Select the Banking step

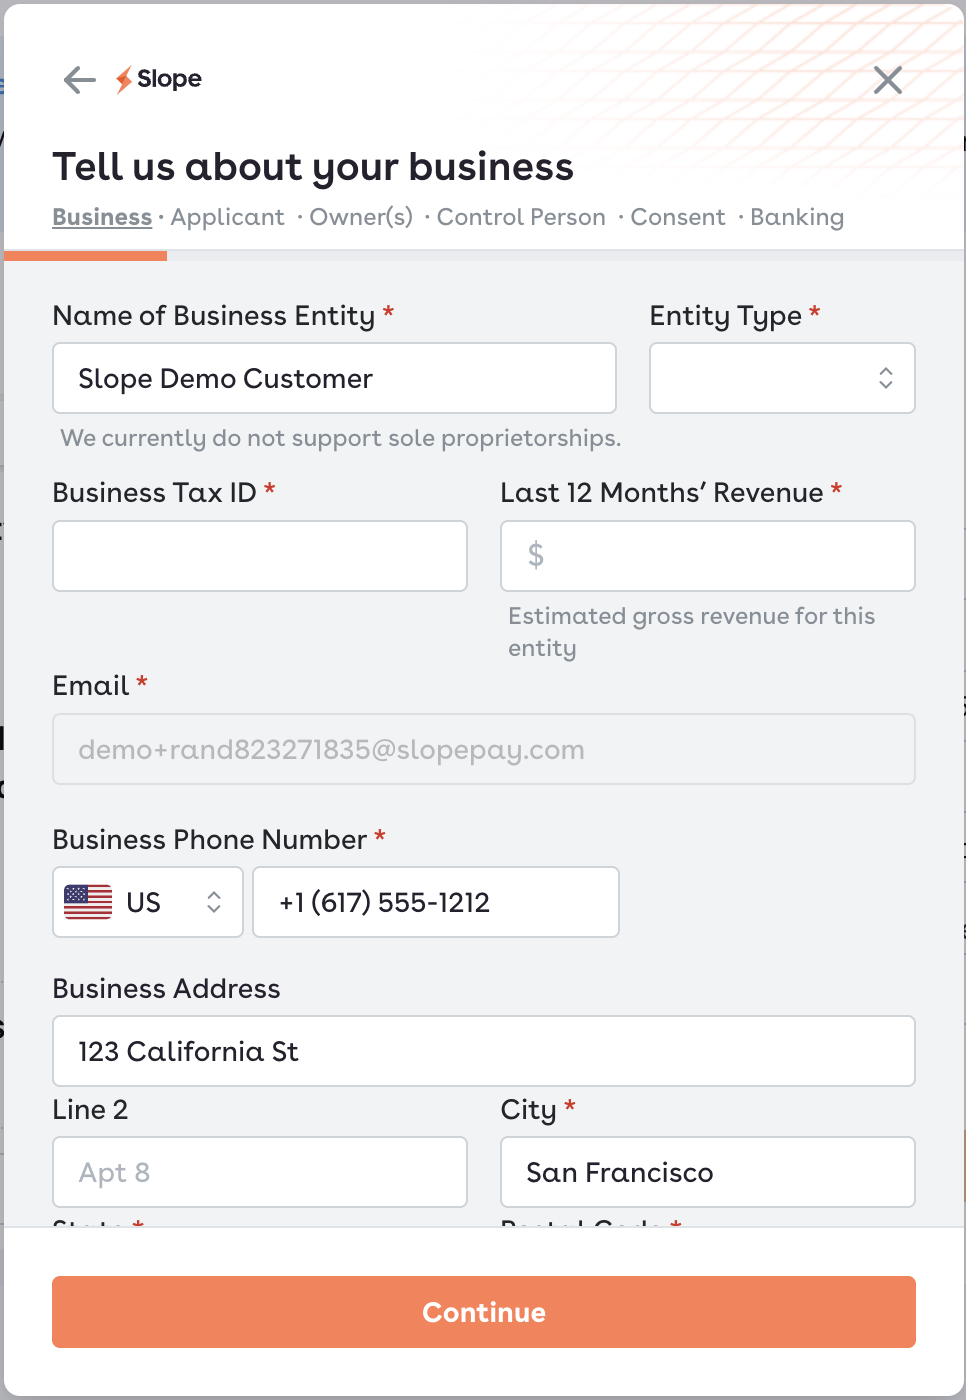797,217
